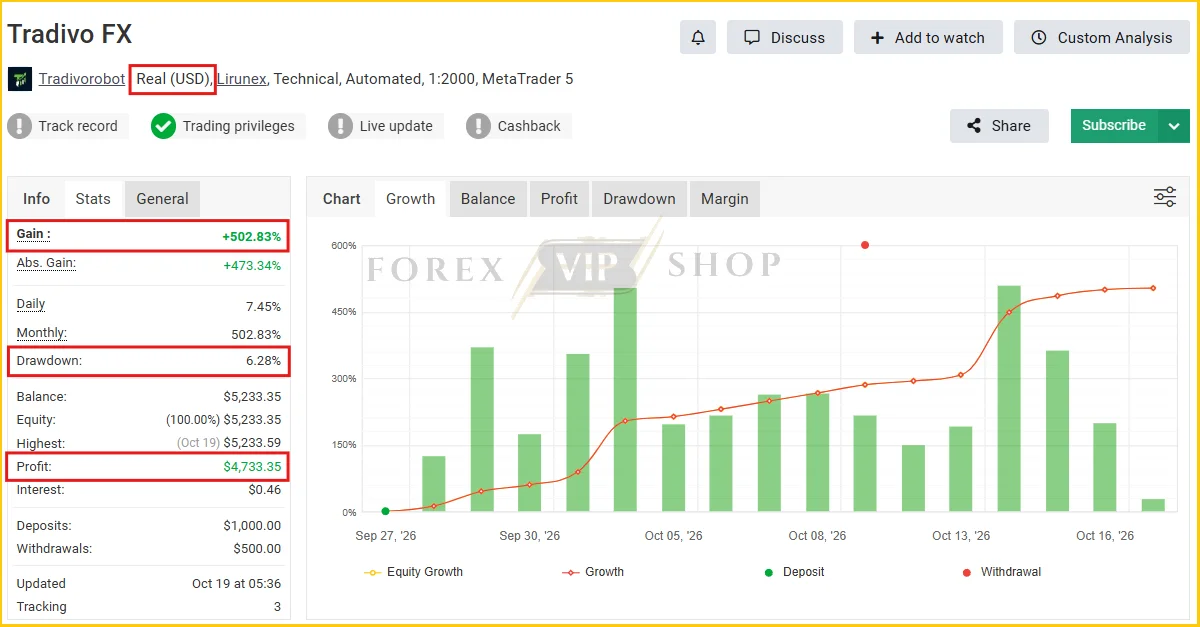Click the Tracking row label
This screenshot has width=1200, height=627.
tap(41, 607)
